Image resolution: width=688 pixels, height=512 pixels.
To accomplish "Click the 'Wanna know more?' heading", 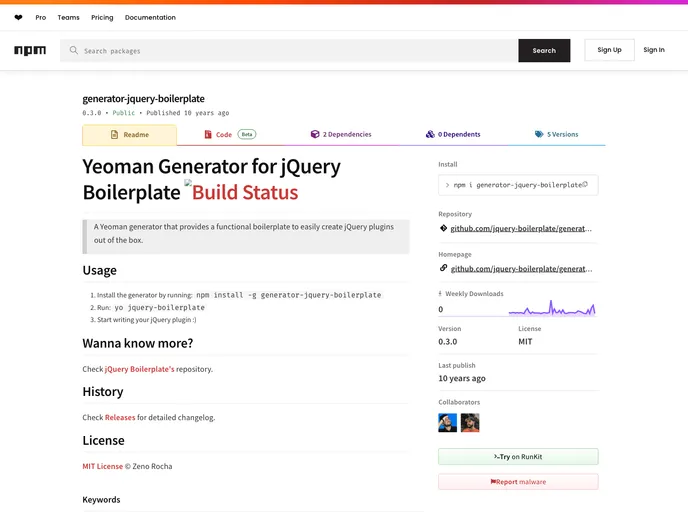I will coord(138,343).
